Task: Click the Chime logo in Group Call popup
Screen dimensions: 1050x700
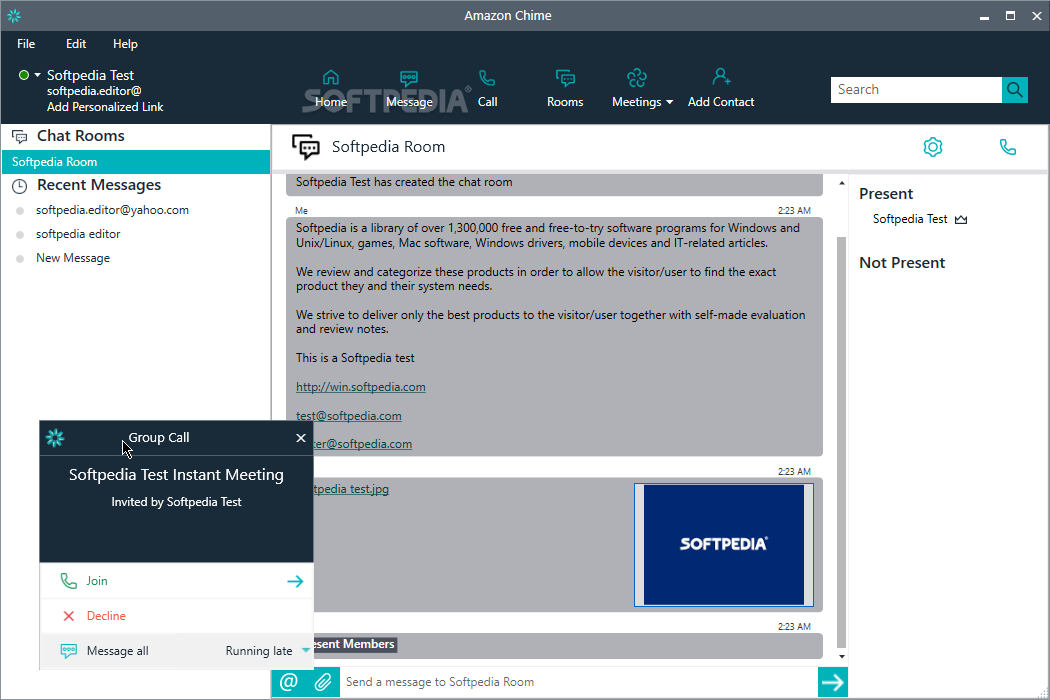Action: tap(55, 438)
